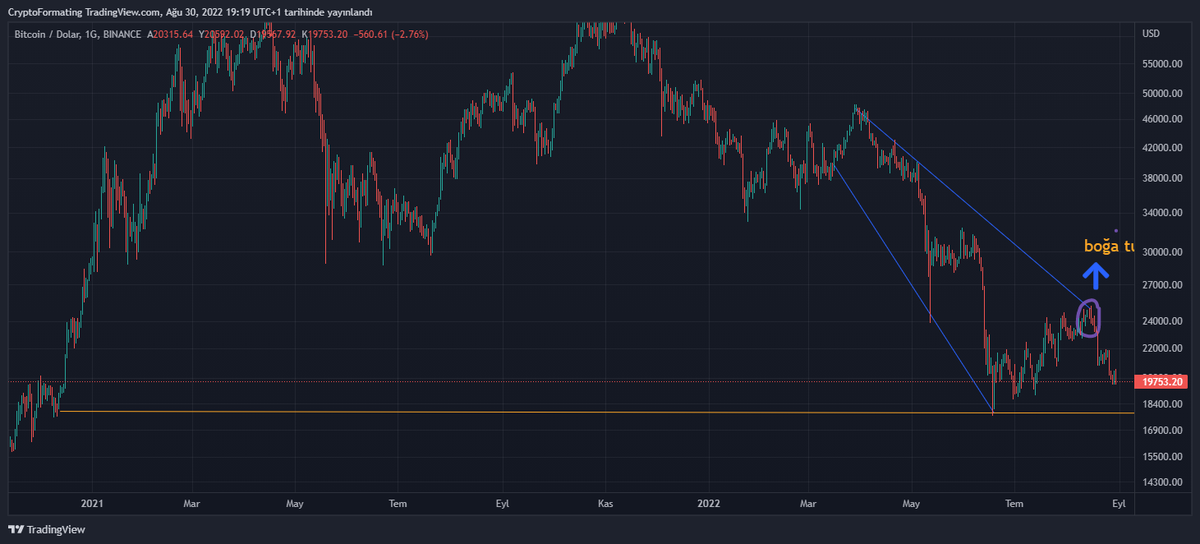Viewport: 1200px width, 544px height.
Task: Click the 15500.00 price axis label
Action: (x=1162, y=457)
